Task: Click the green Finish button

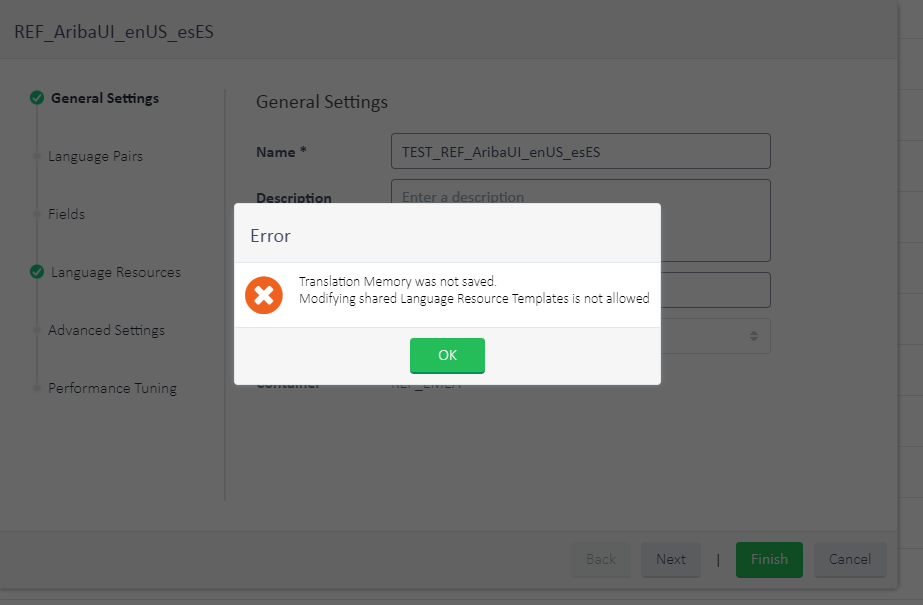Action: point(769,559)
